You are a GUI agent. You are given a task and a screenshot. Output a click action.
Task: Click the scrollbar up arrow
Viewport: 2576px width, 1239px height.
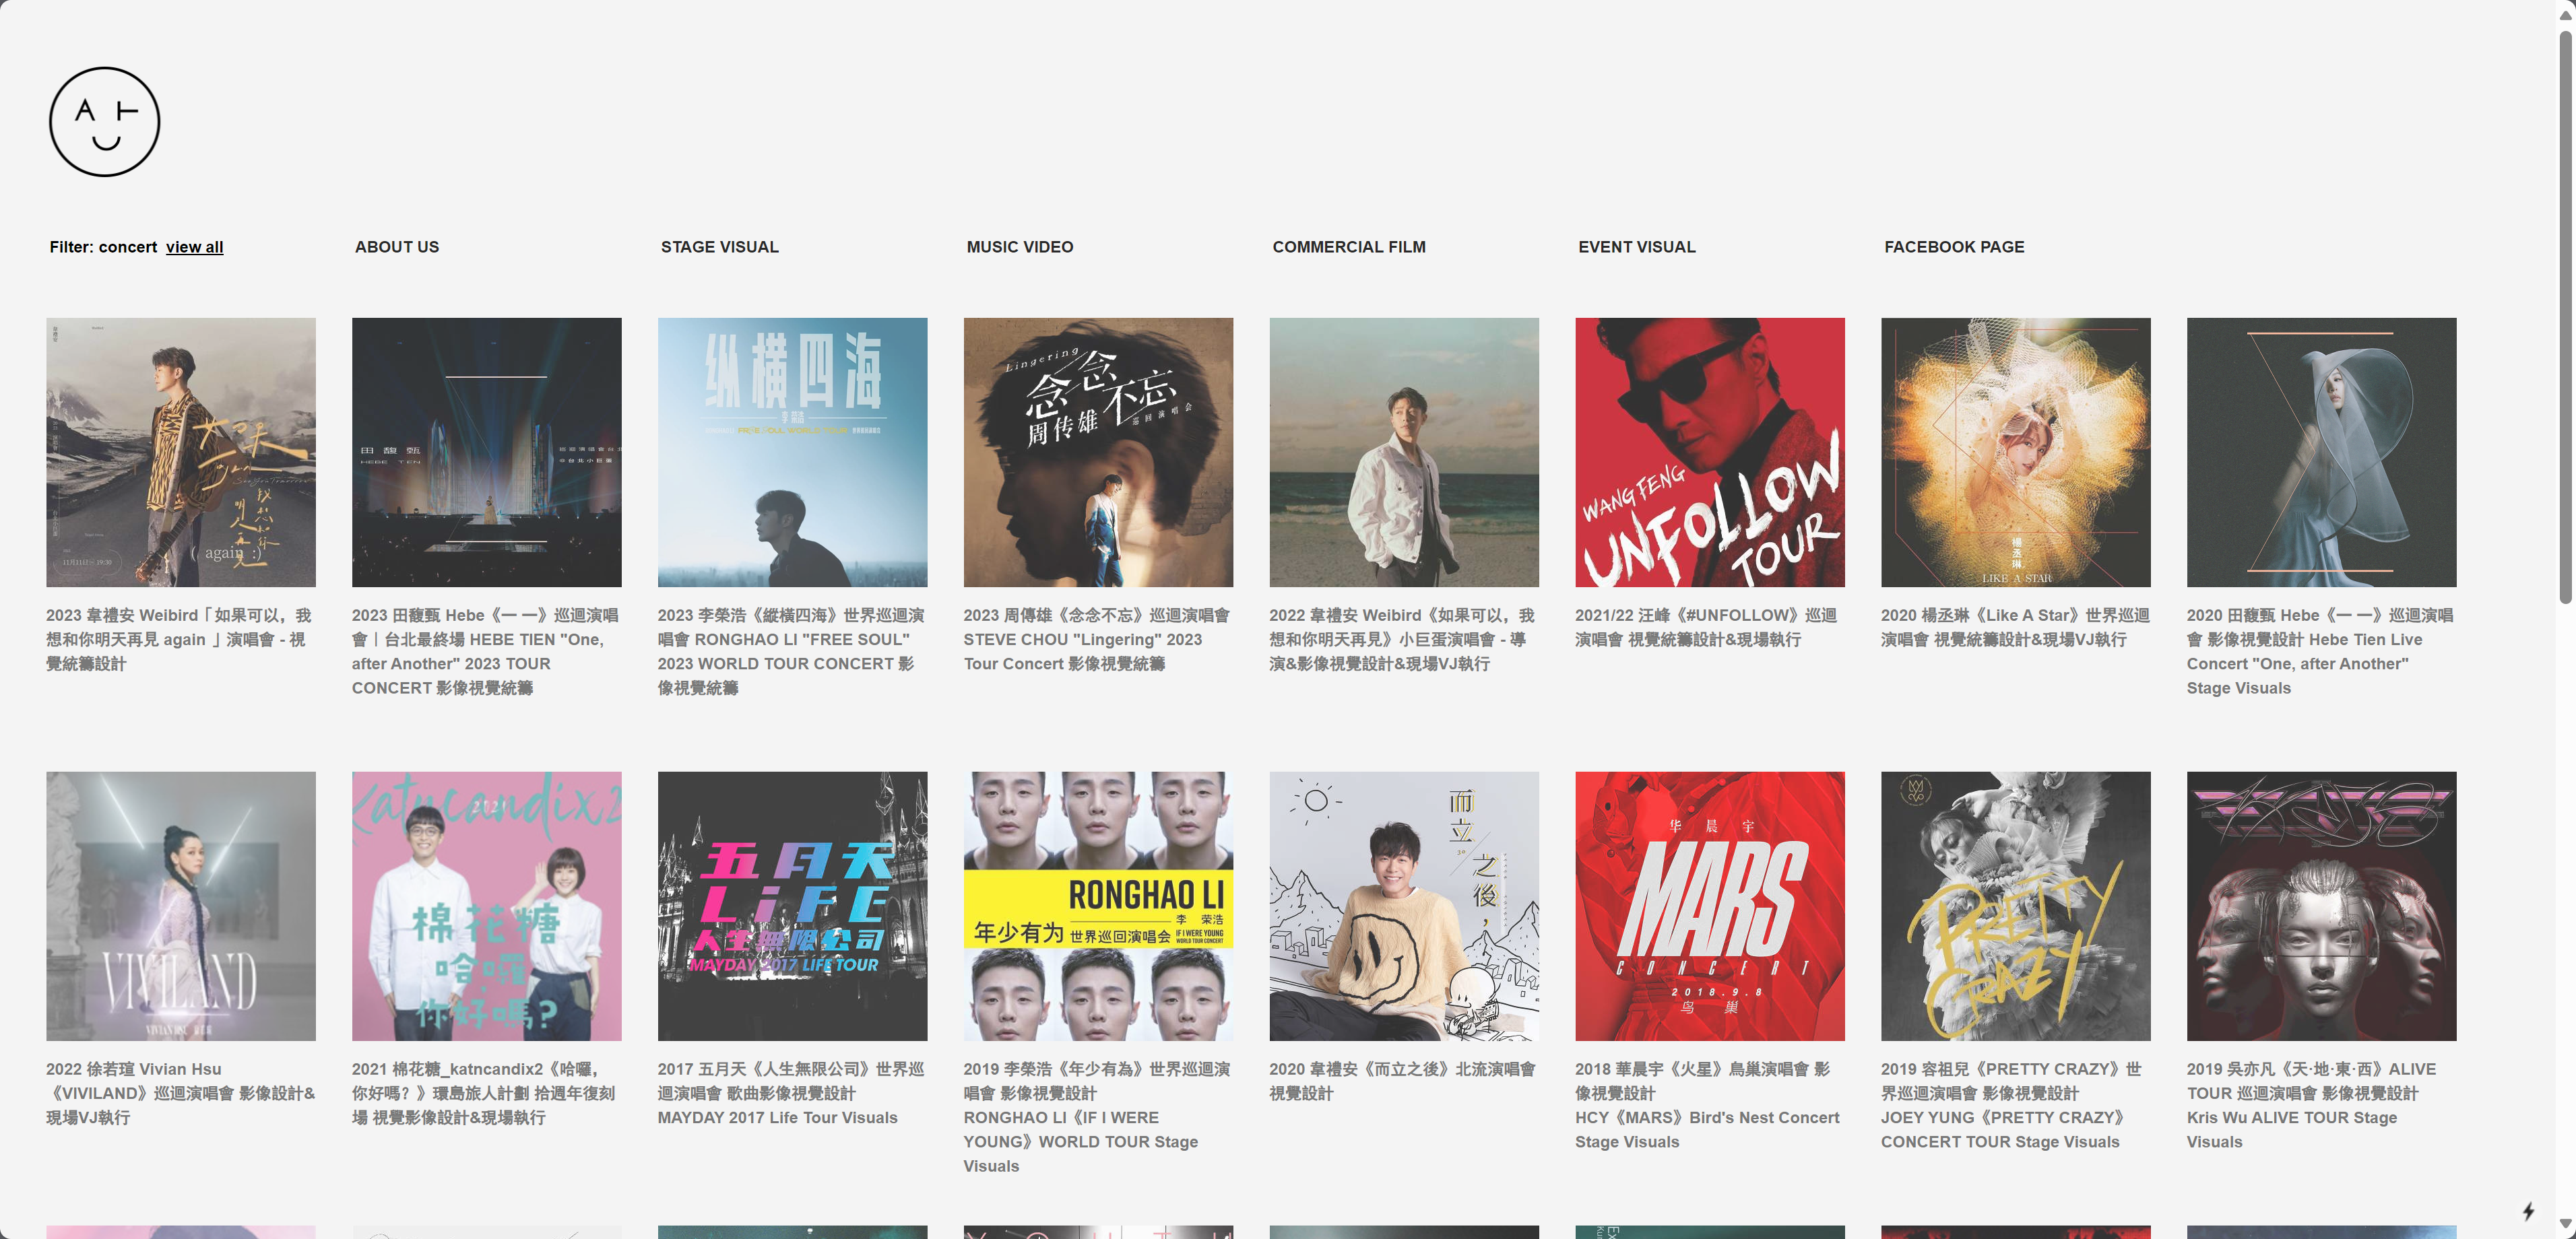tap(2565, 15)
